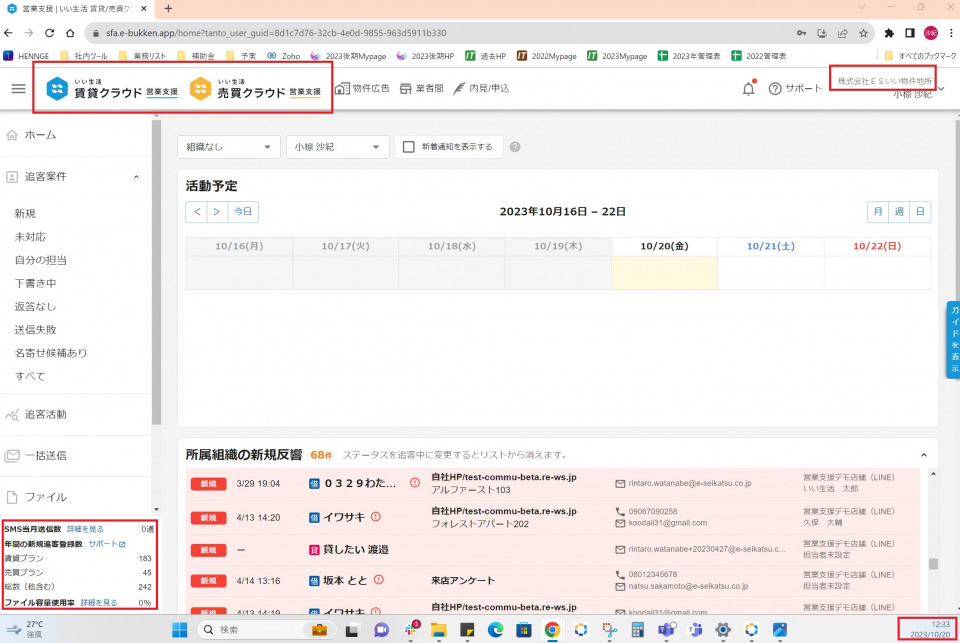Expand the user account dropdown for 小椋 沙紀
The image size is (960, 643).
pyautogui.click(x=941, y=89)
